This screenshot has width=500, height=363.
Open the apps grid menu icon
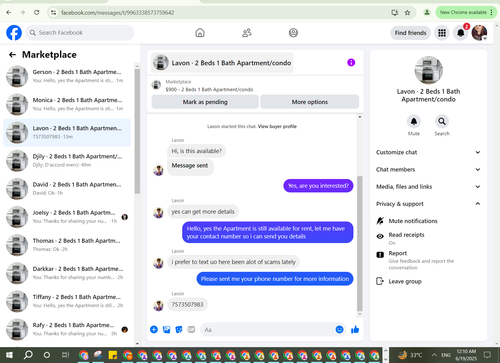442,33
